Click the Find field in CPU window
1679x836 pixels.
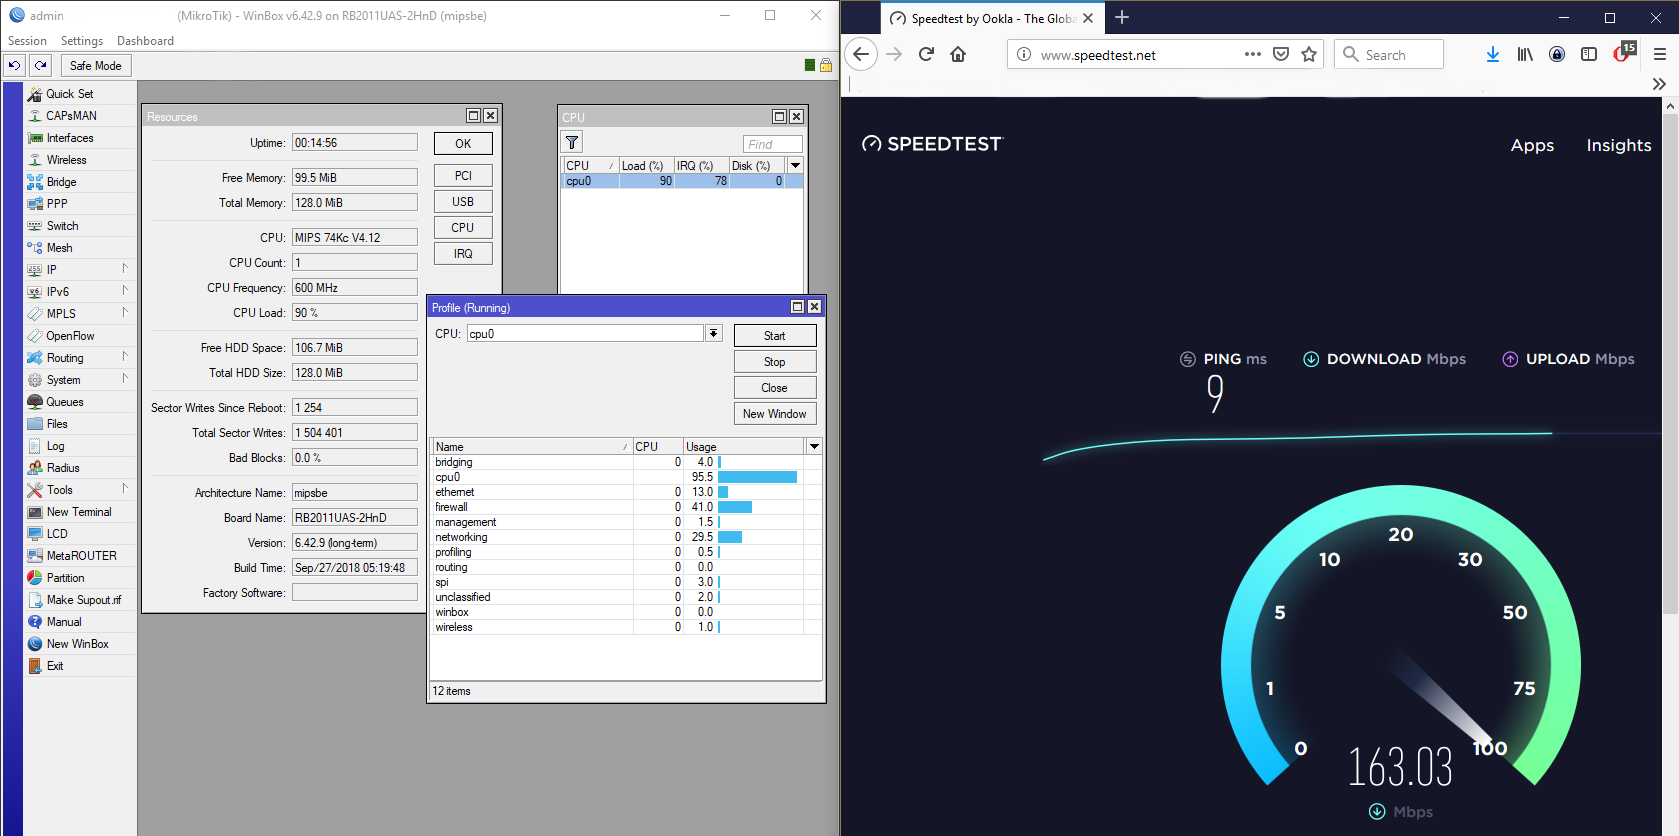(x=772, y=144)
